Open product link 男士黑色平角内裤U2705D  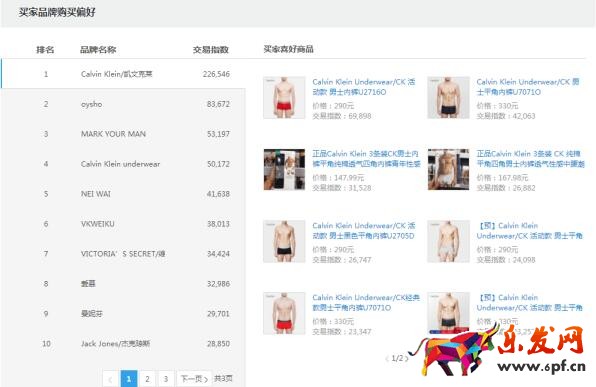[x=364, y=230]
